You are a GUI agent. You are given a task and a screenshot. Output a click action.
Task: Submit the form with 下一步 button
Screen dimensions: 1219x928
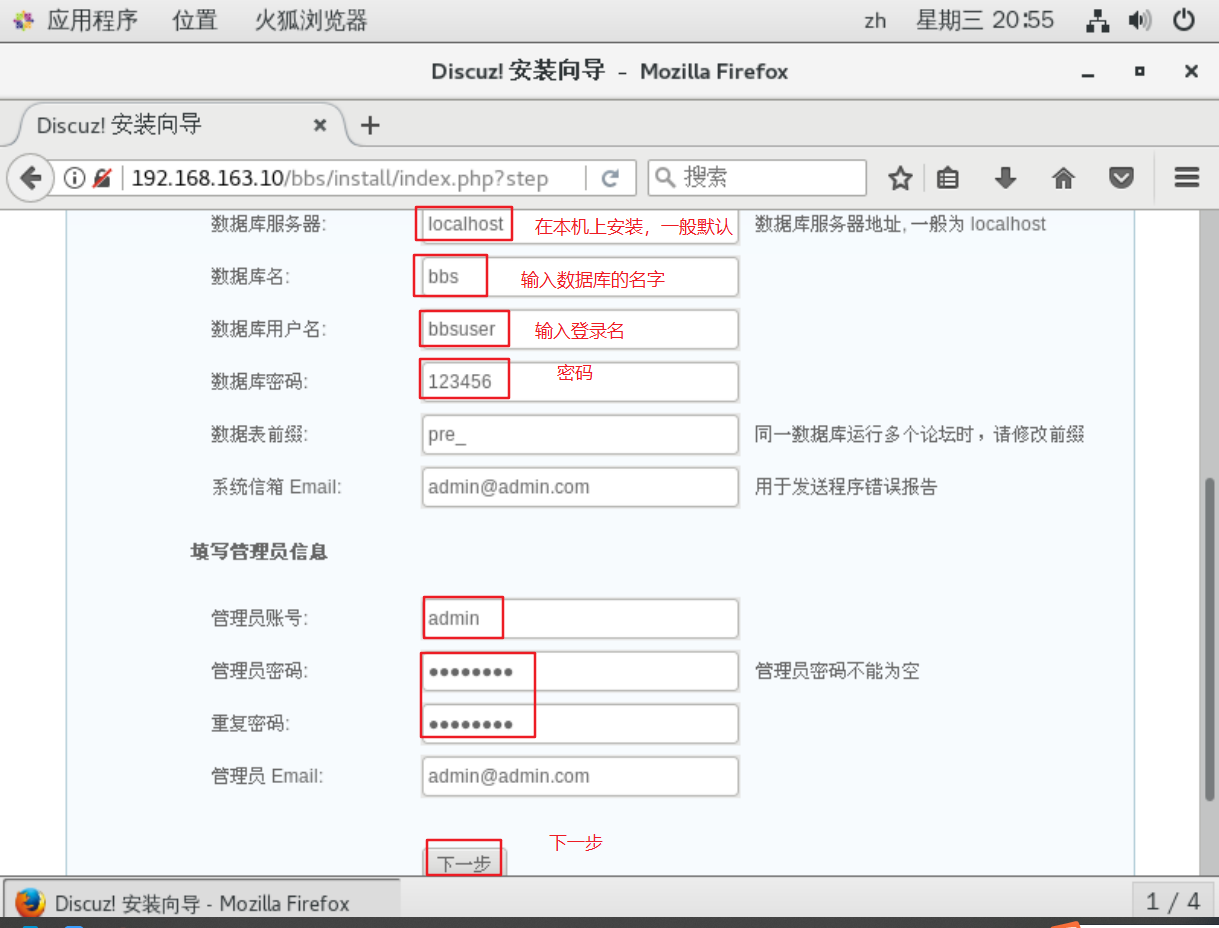pyautogui.click(x=465, y=863)
